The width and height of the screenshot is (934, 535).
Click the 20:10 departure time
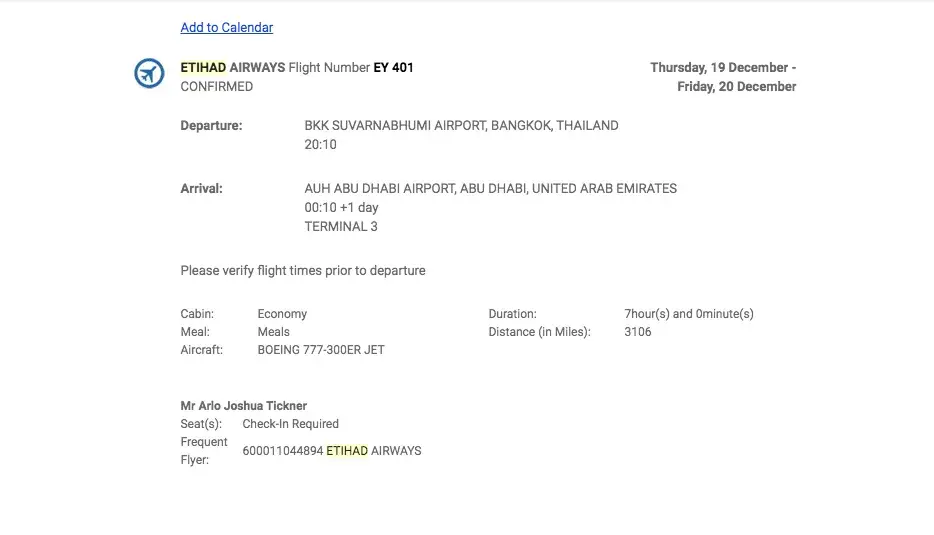(x=320, y=145)
